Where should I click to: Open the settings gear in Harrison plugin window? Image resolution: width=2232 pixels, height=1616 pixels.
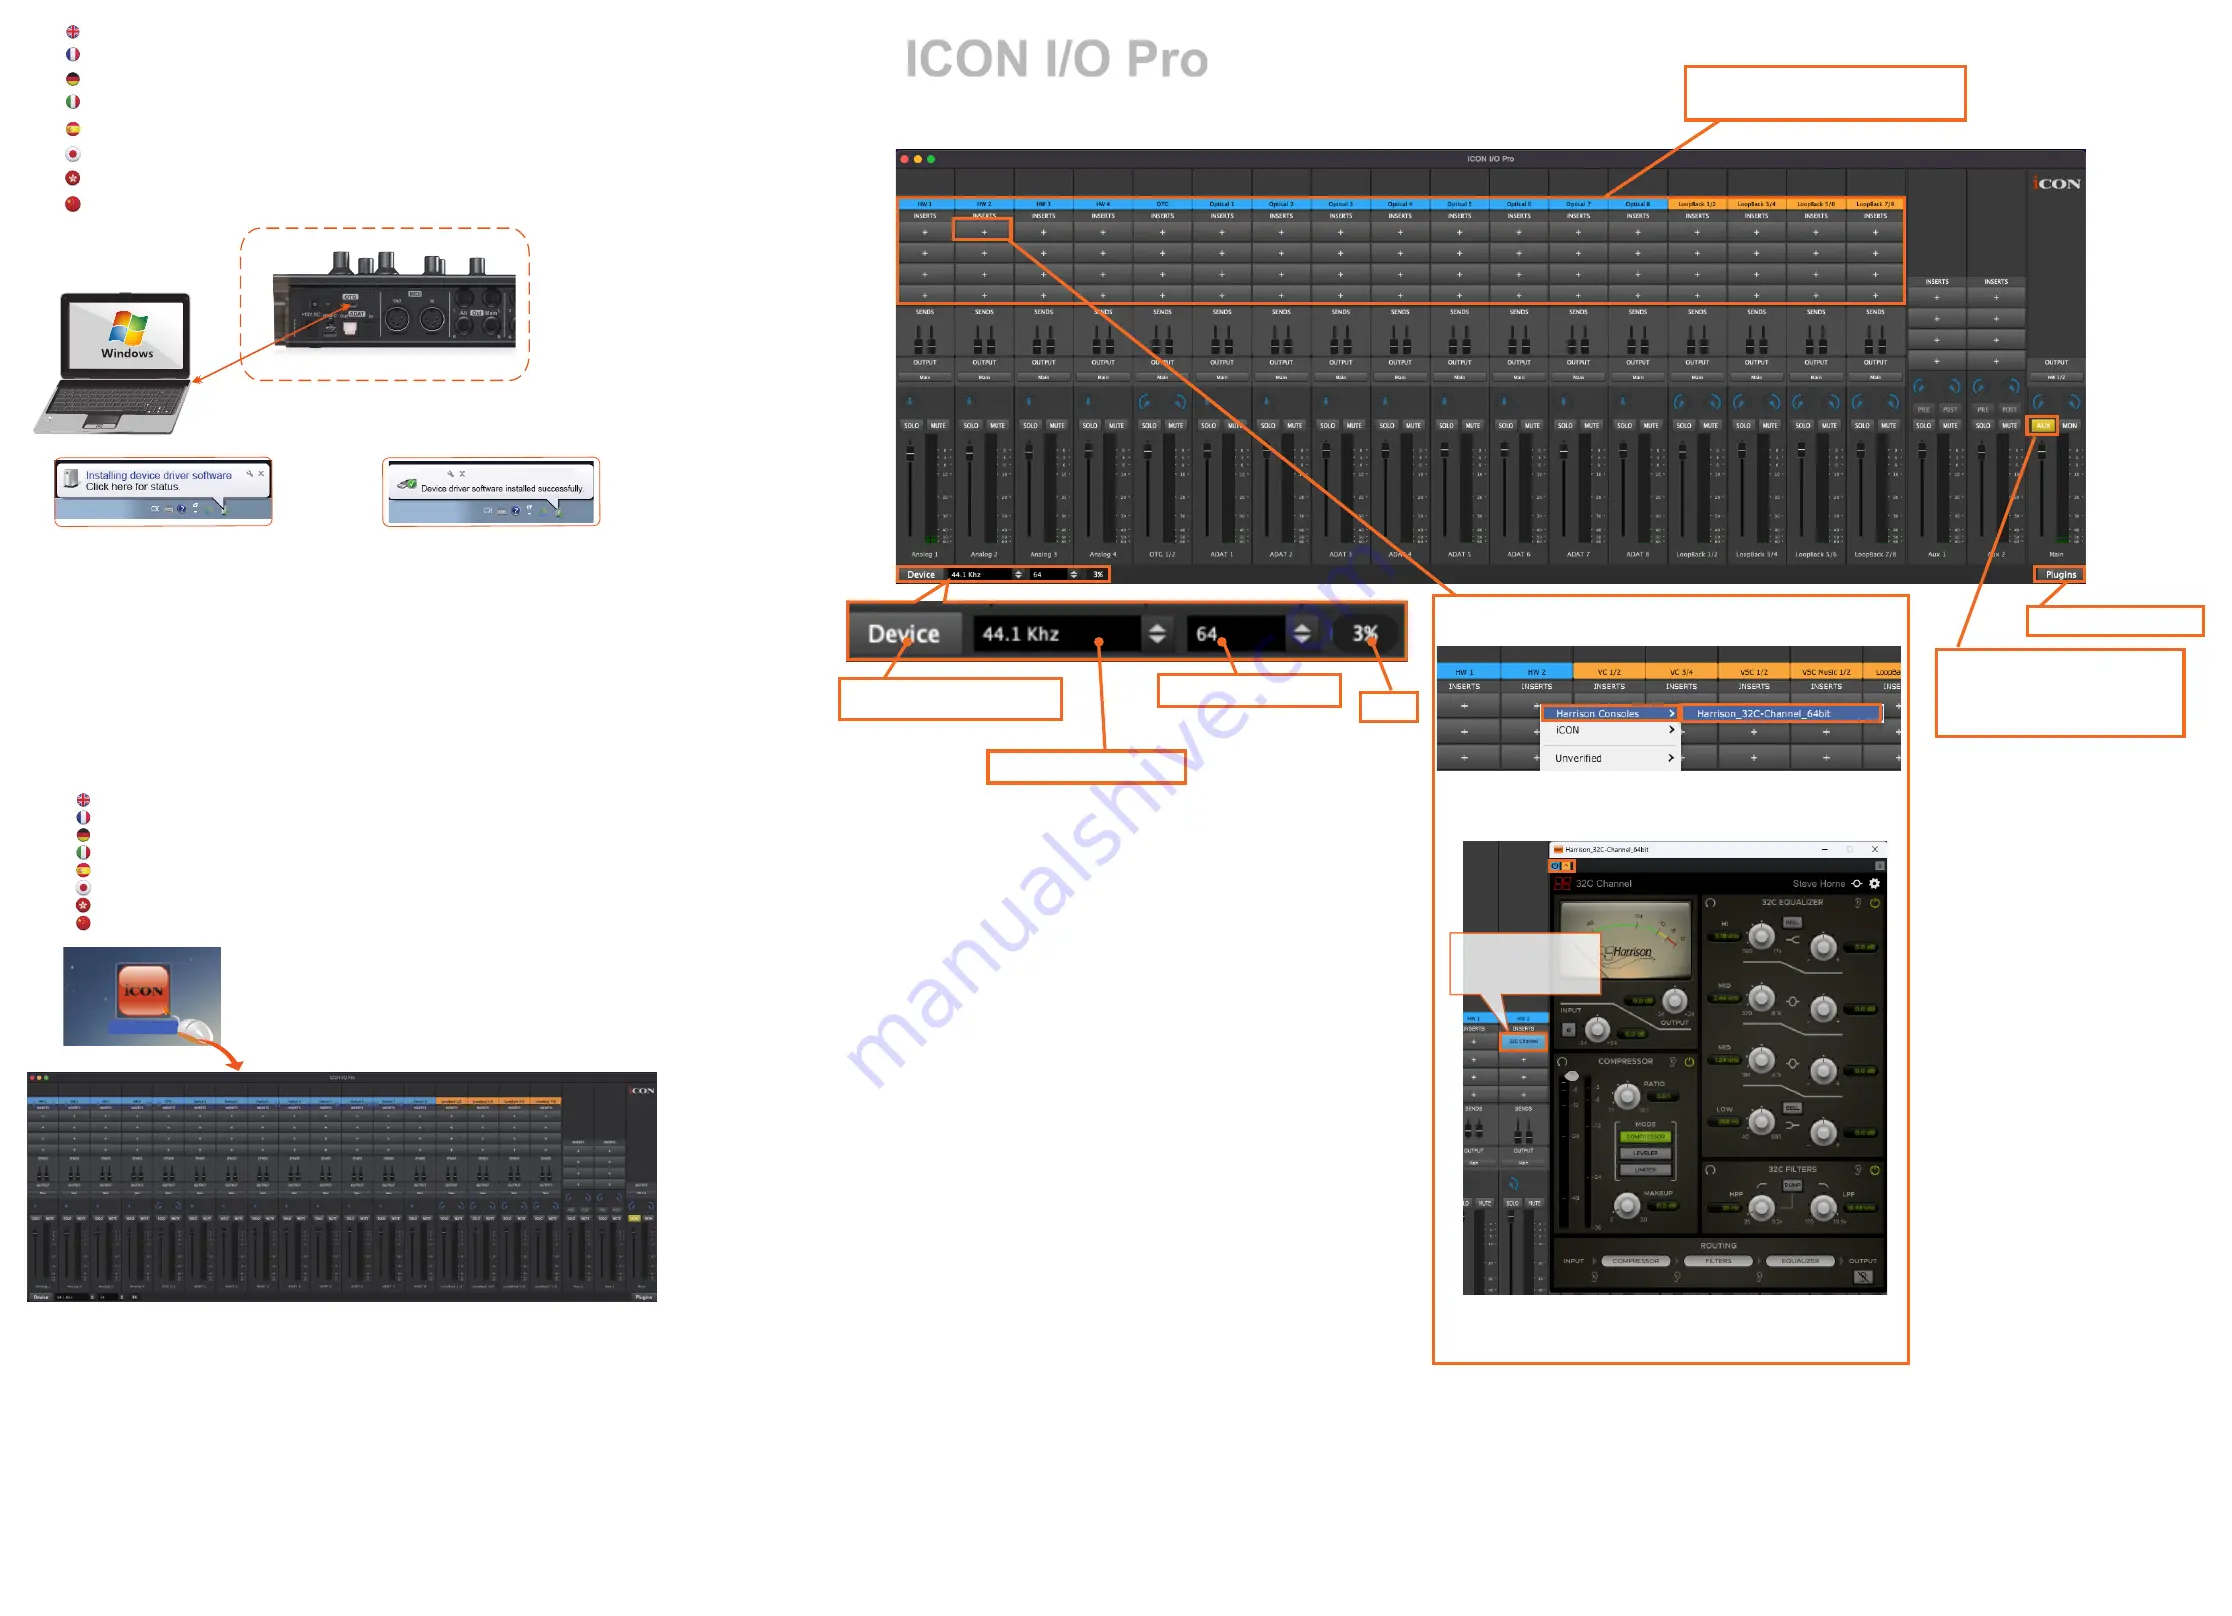tap(1875, 883)
